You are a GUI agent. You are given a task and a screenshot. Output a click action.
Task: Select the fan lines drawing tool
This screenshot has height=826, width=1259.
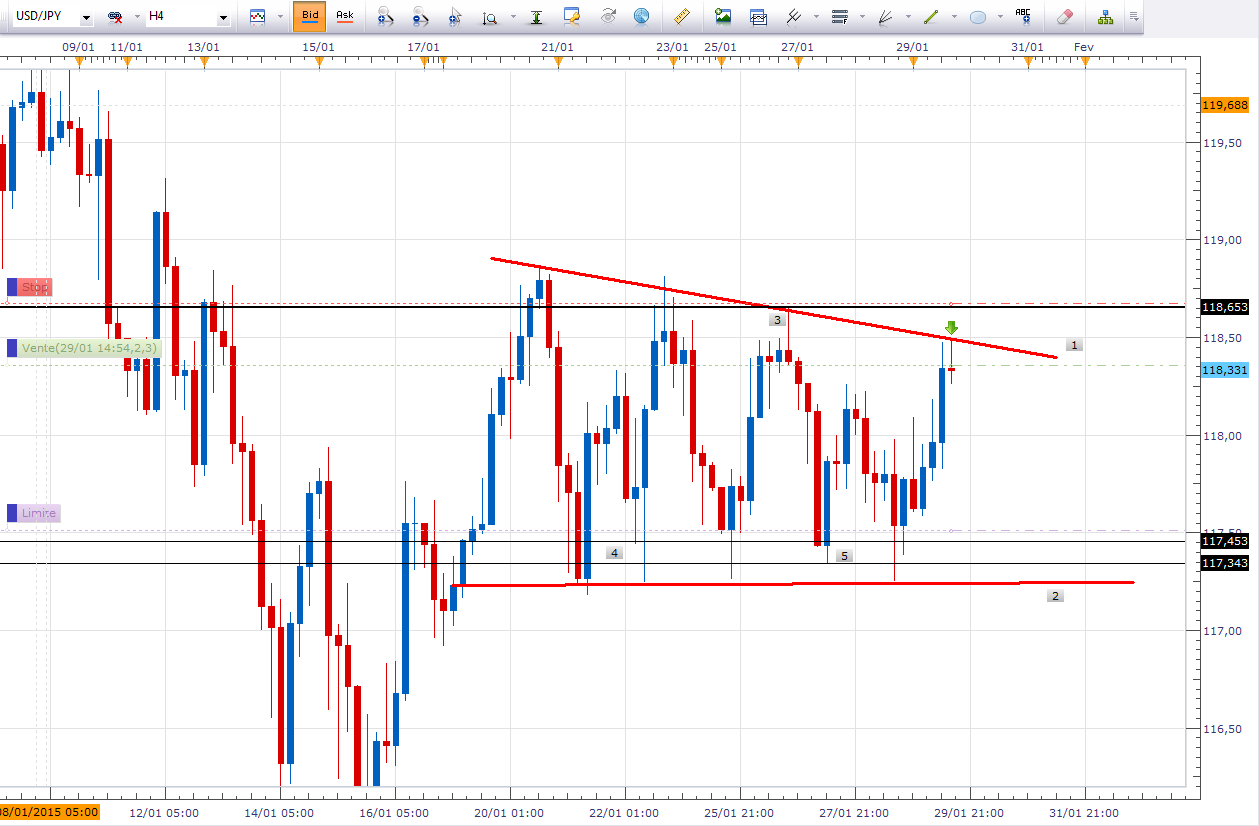[x=885, y=16]
